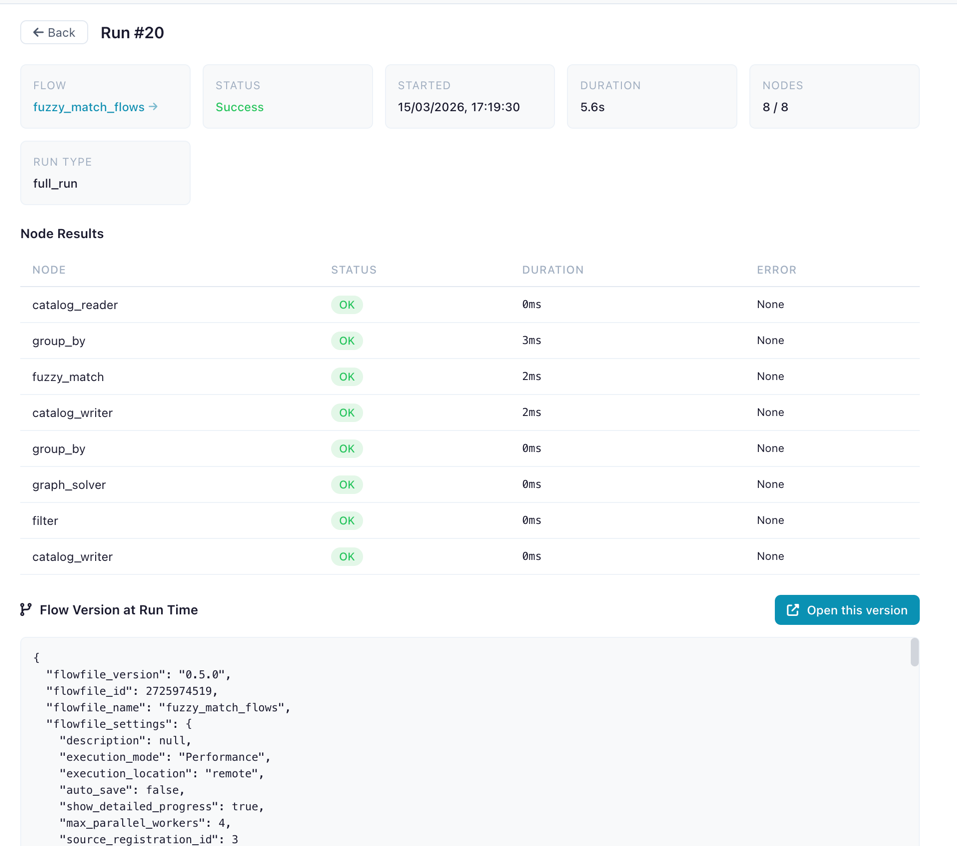Click the scrollbar in the JSON code panel
Screen dimensions: 957x846
tap(914, 653)
